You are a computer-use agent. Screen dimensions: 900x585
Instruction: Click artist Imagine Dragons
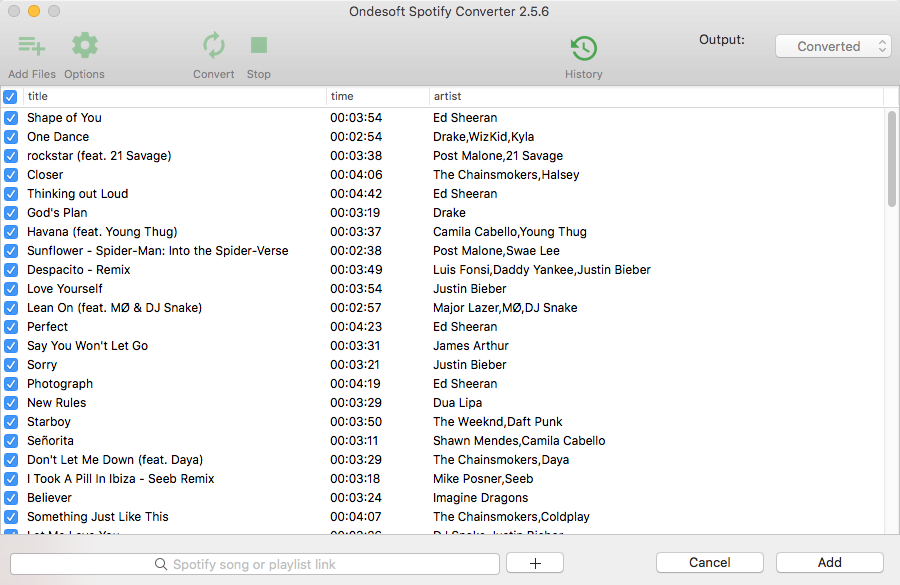coord(480,498)
